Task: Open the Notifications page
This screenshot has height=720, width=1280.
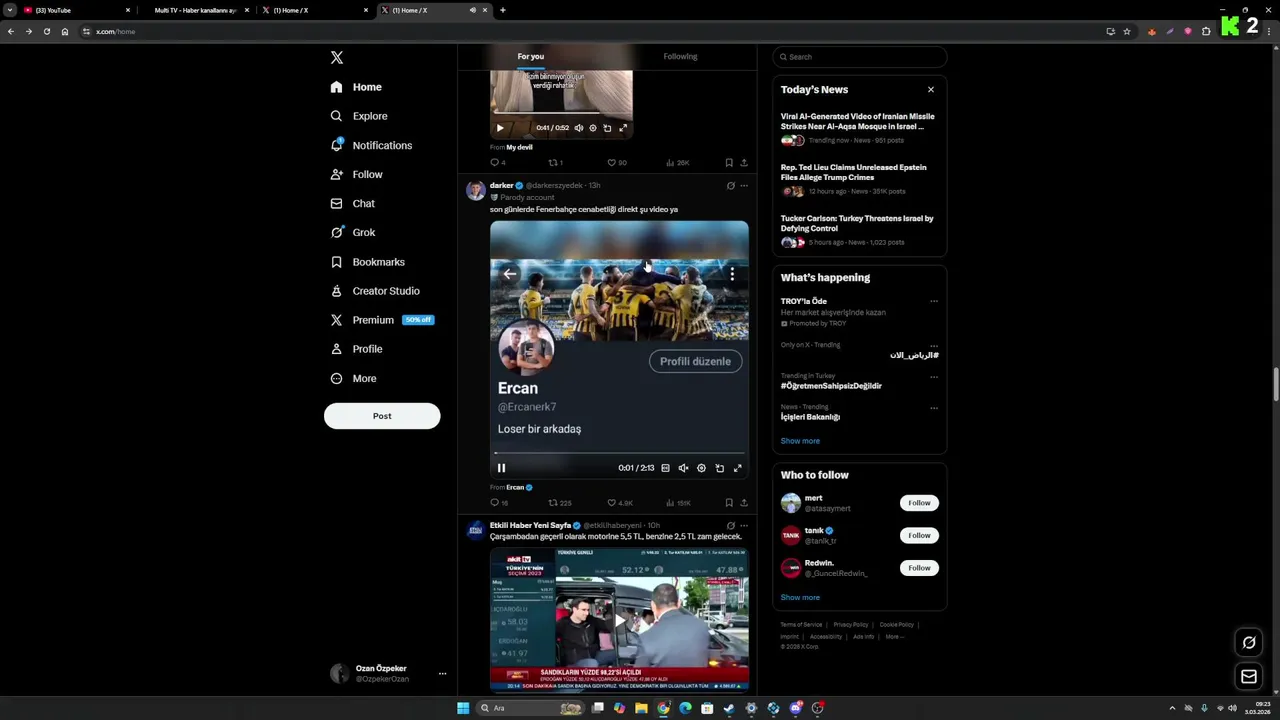Action: (x=371, y=145)
